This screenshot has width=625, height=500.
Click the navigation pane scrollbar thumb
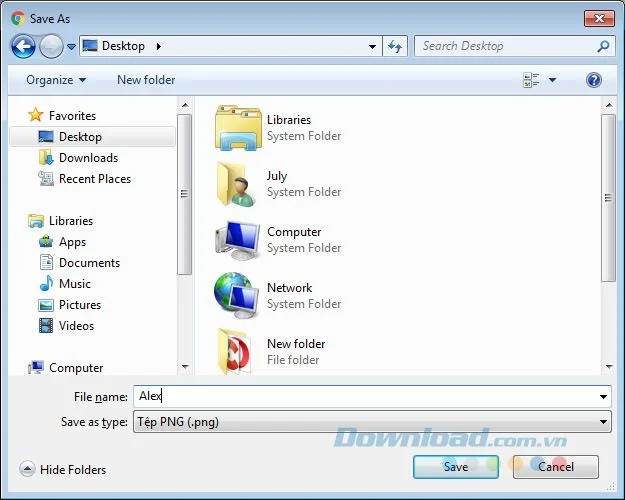point(184,194)
